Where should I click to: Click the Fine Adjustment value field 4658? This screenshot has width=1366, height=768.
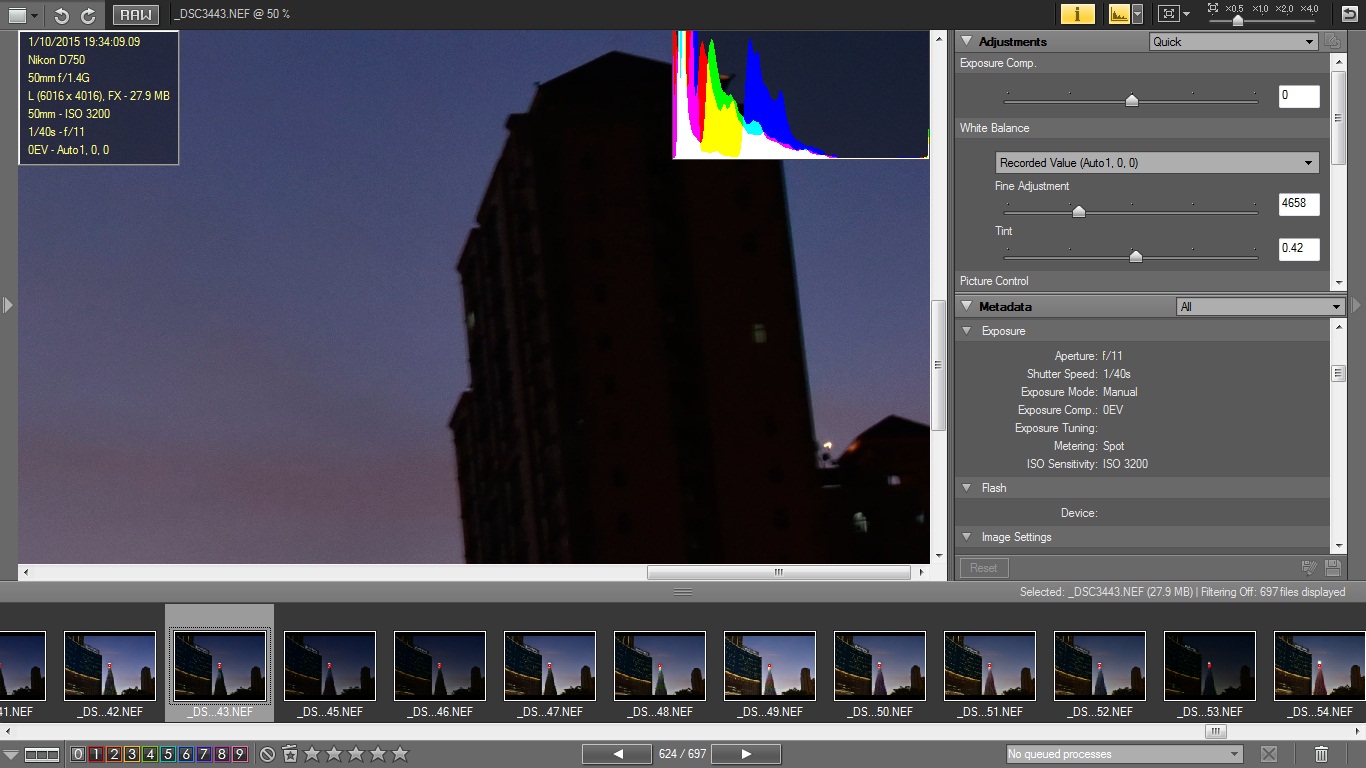click(1298, 204)
